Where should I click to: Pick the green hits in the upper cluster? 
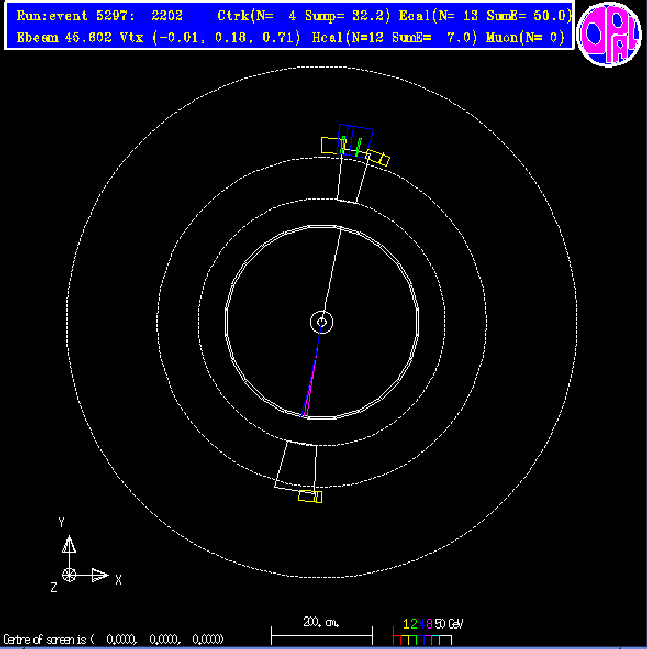355,148
